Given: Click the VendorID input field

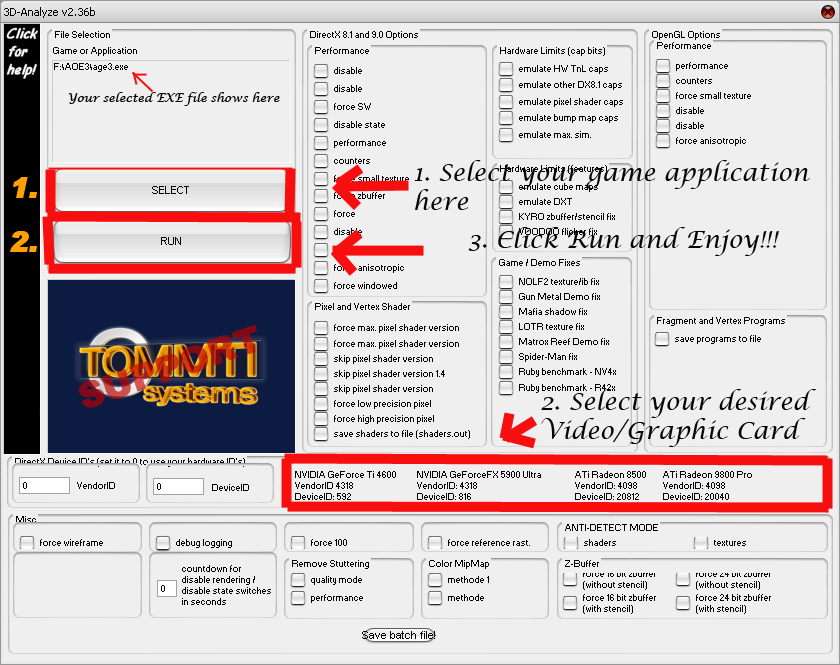Looking at the screenshot, I should [x=44, y=485].
